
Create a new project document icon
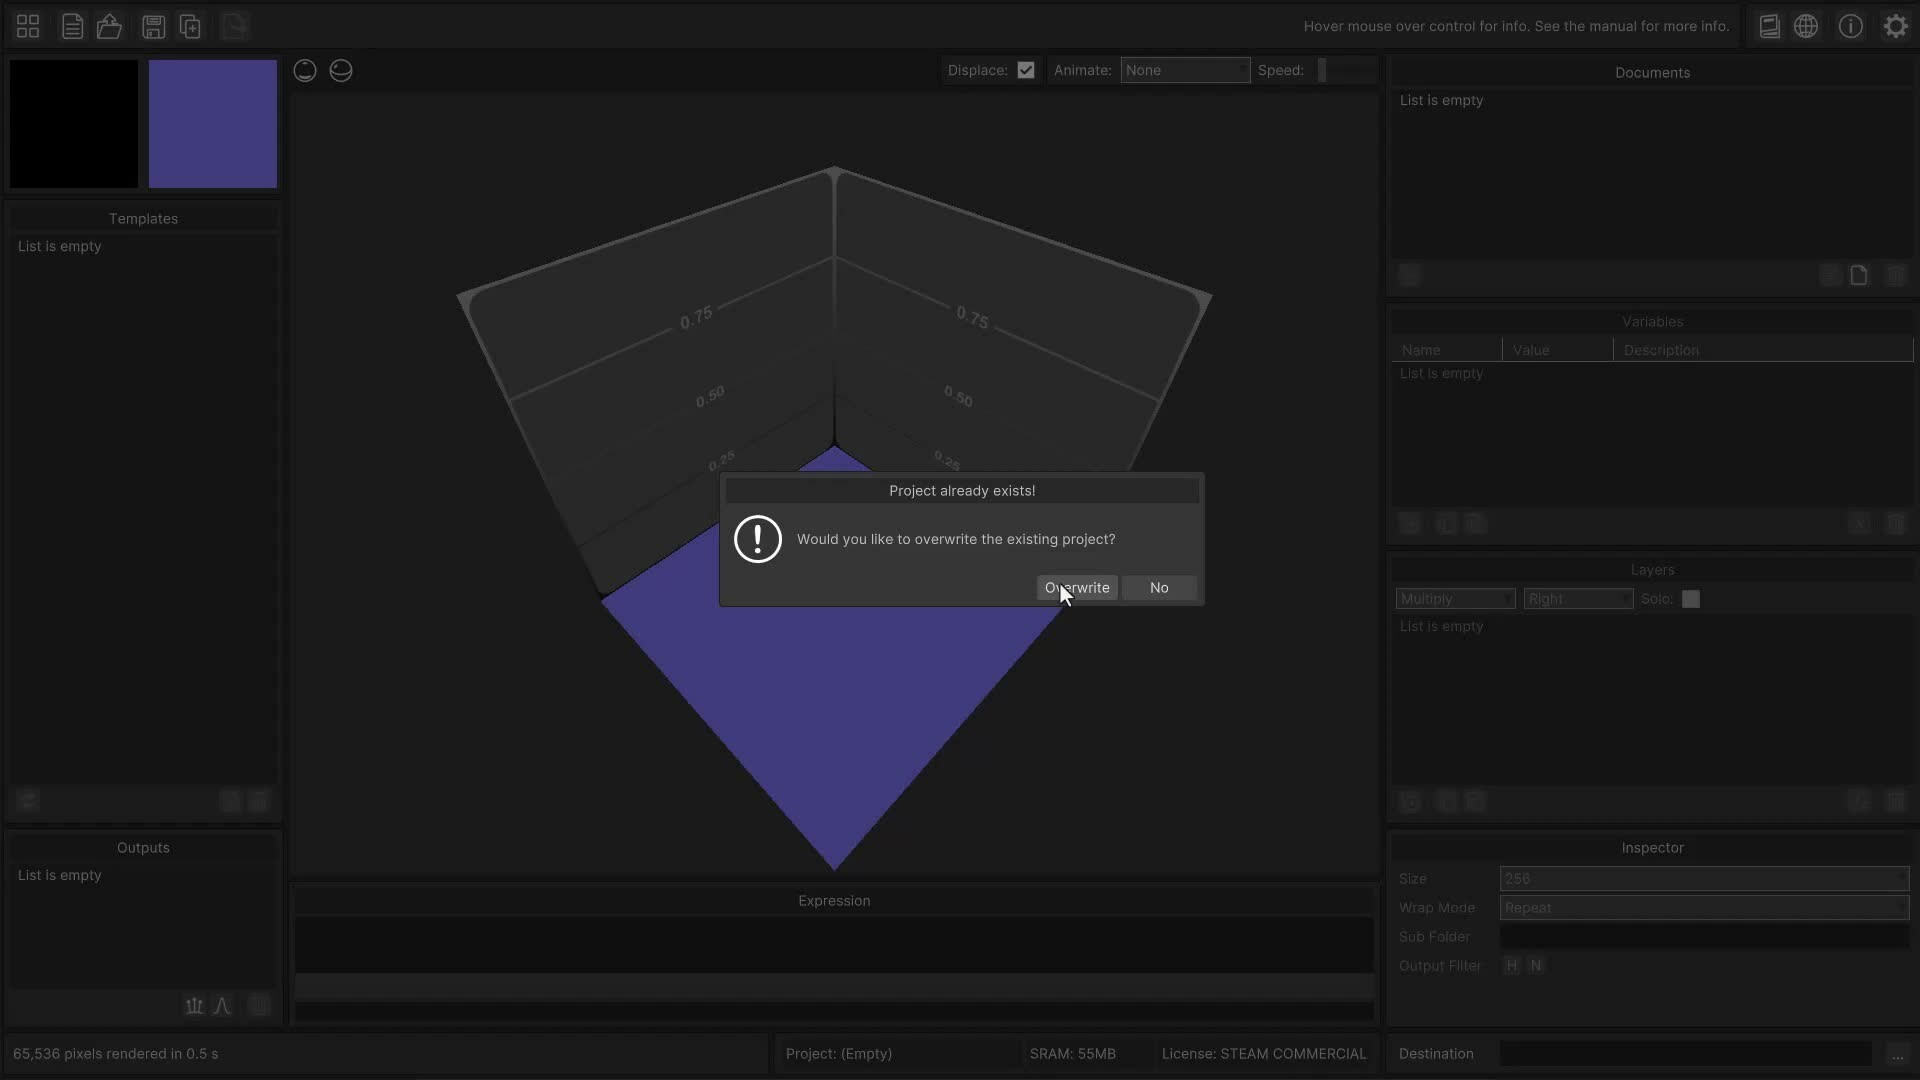[x=72, y=26]
